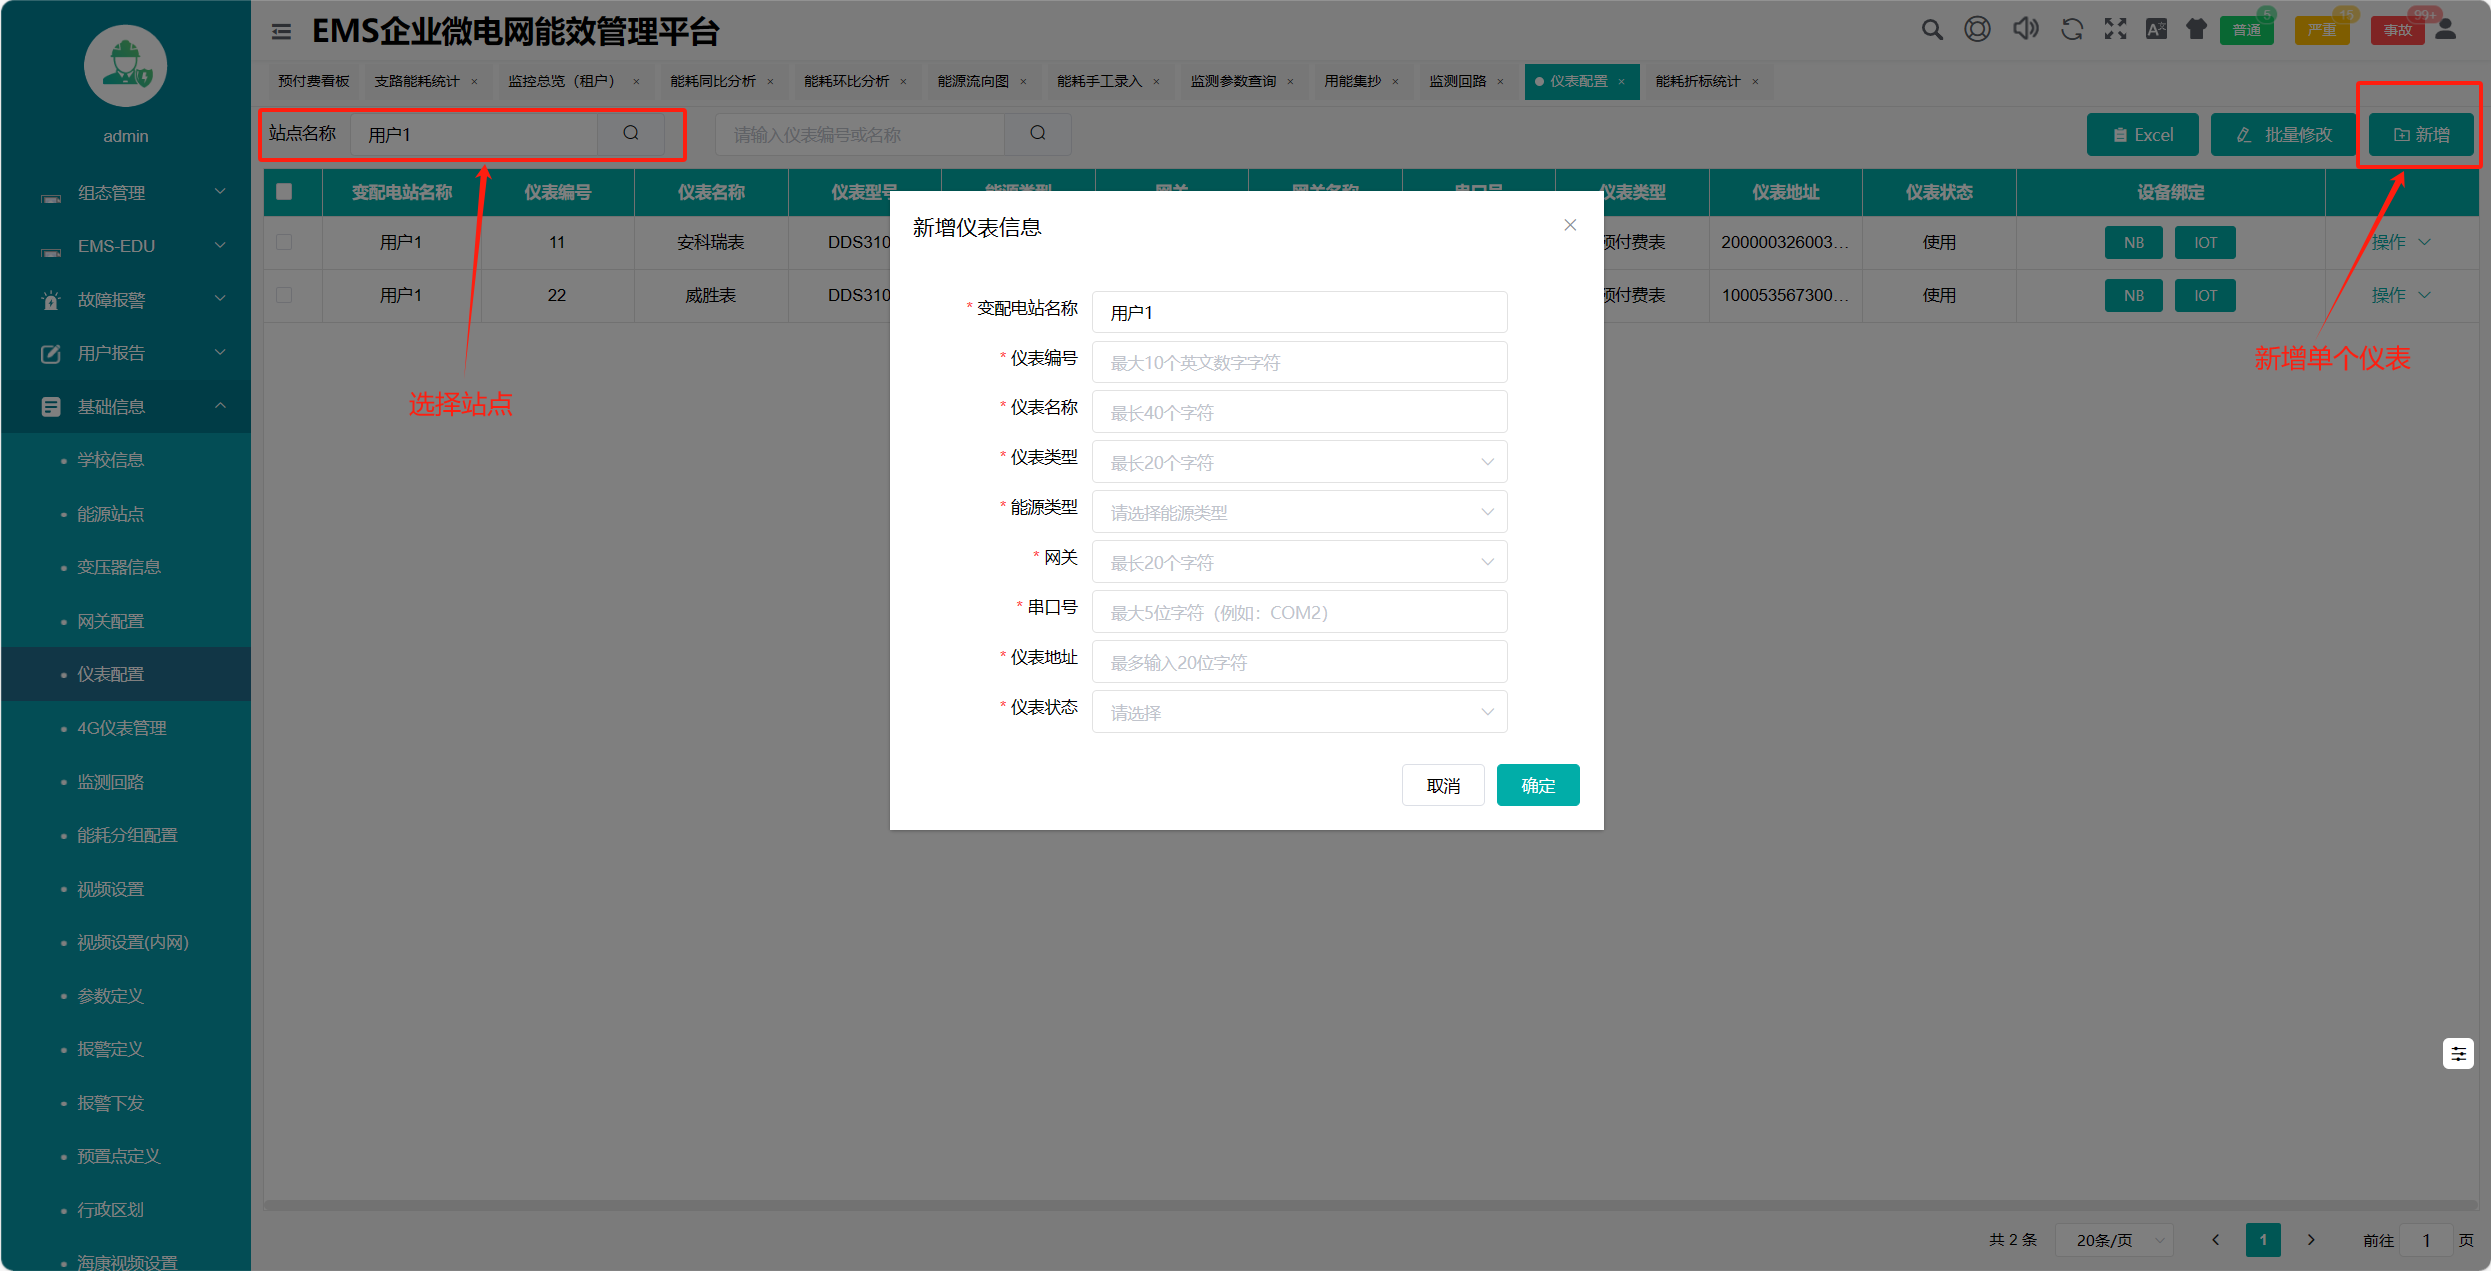This screenshot has width=2491, height=1271.
Task: Click the 仪表编号 input field
Action: coord(1298,362)
